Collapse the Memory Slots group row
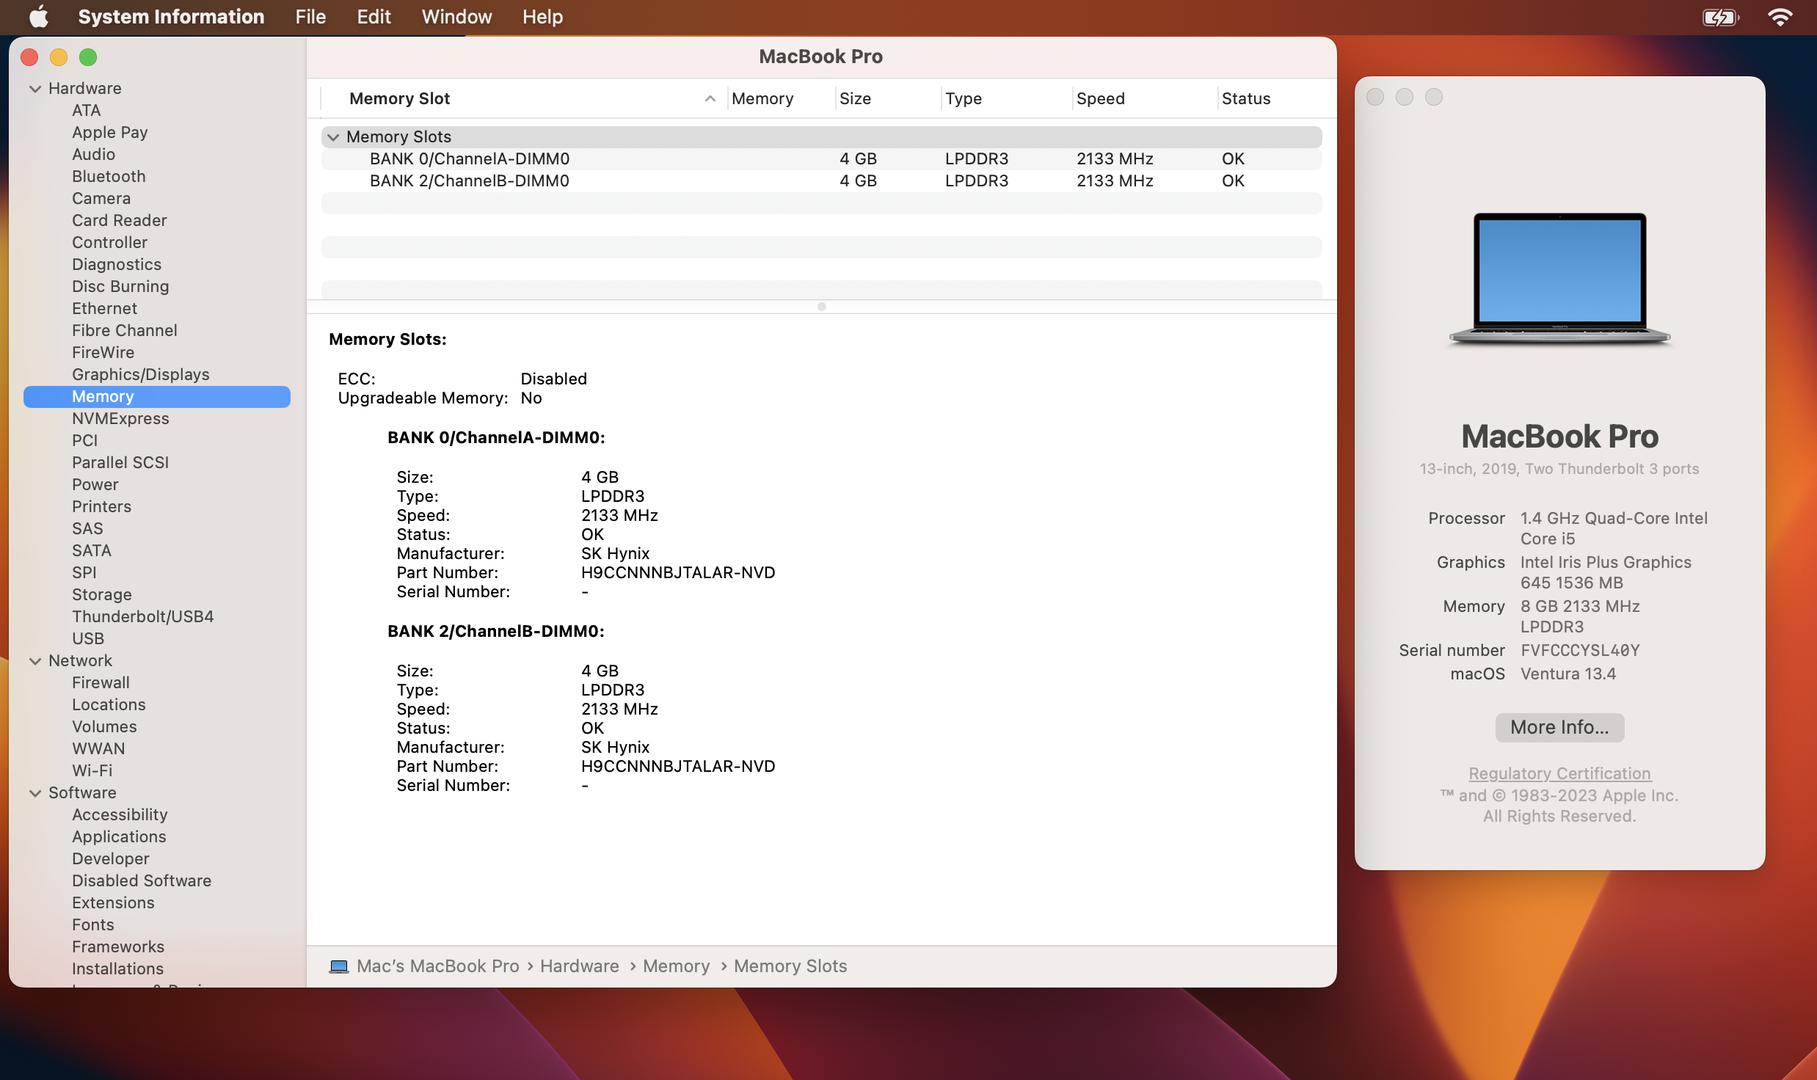The height and width of the screenshot is (1080, 1817). [x=333, y=137]
